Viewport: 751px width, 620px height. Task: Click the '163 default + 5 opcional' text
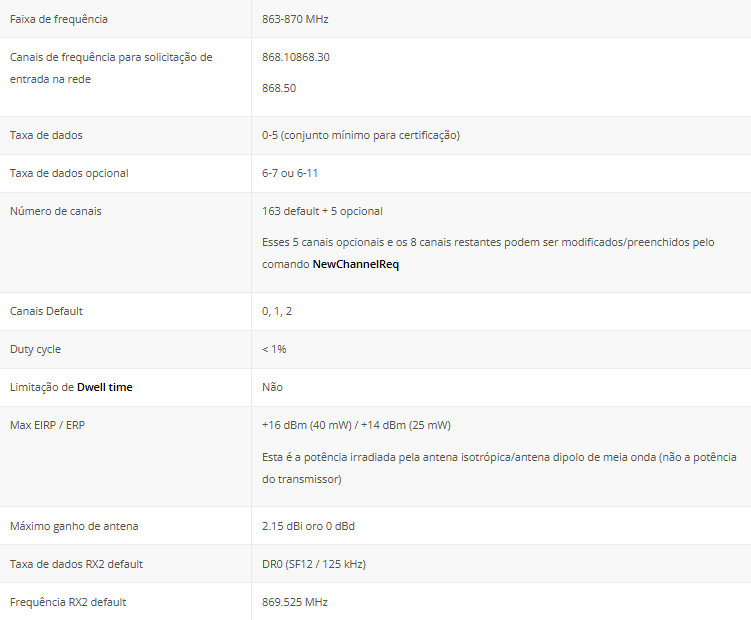[x=322, y=211]
